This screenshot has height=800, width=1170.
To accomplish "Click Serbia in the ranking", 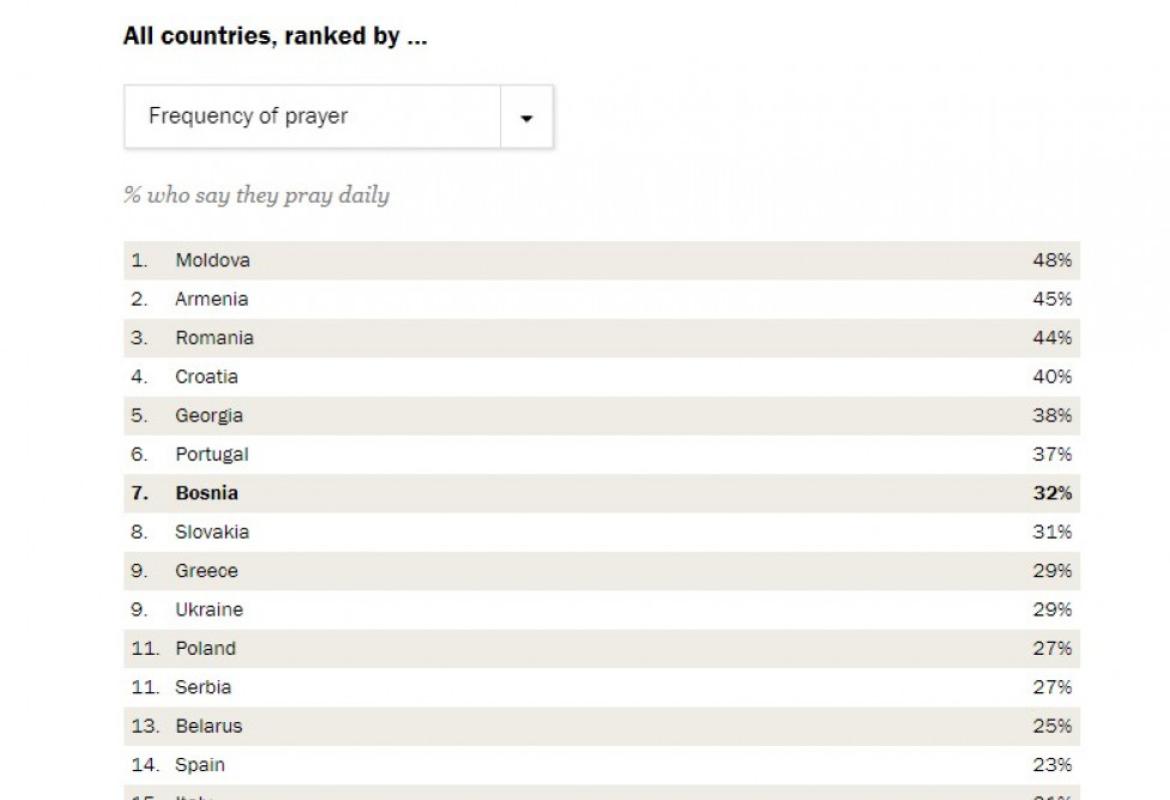I will pos(203,688).
